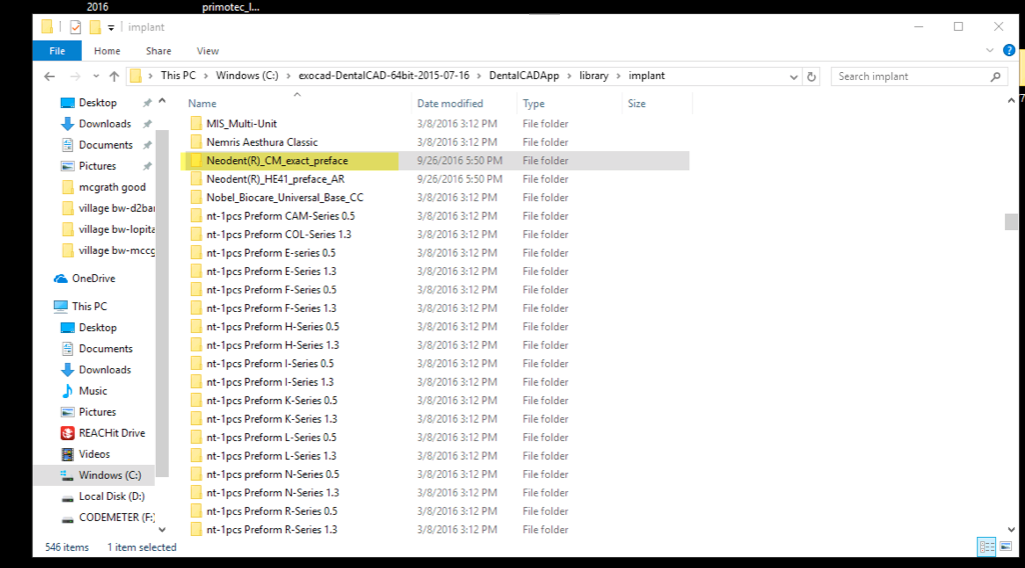1025x568 pixels.
Task: Click the search magnifier icon
Action: coord(996,76)
